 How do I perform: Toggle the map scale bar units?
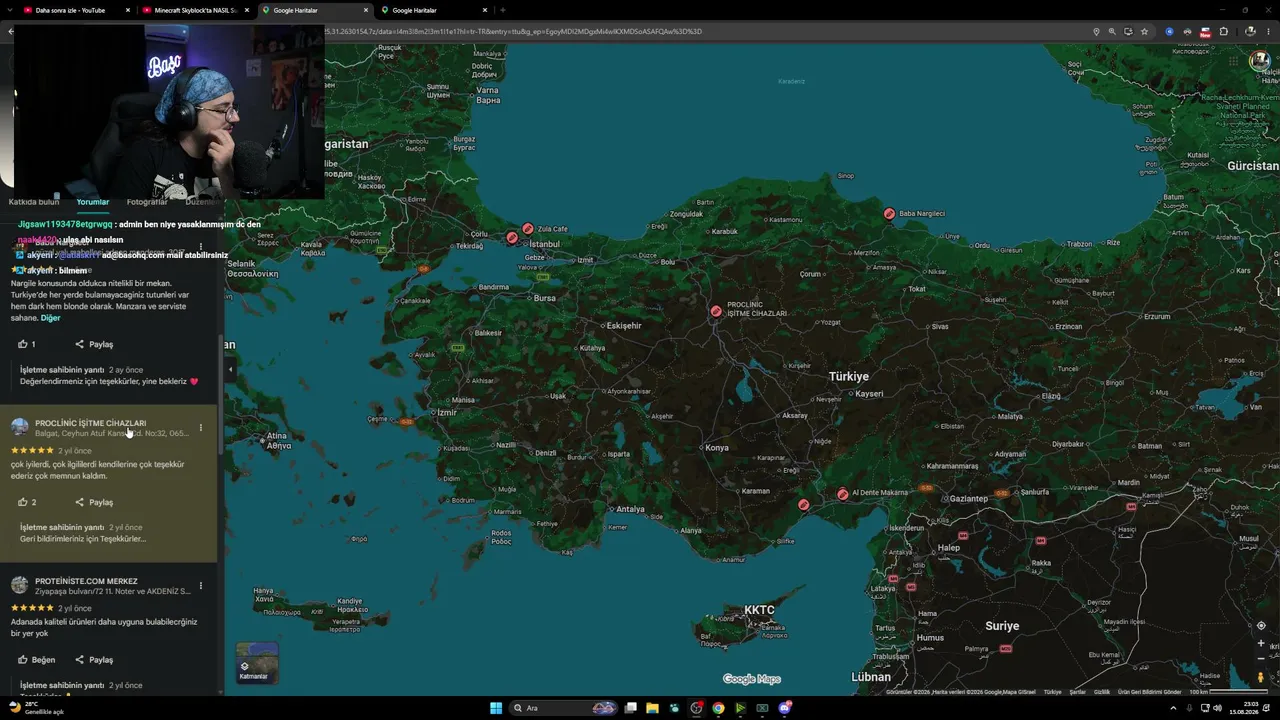click(1228, 692)
